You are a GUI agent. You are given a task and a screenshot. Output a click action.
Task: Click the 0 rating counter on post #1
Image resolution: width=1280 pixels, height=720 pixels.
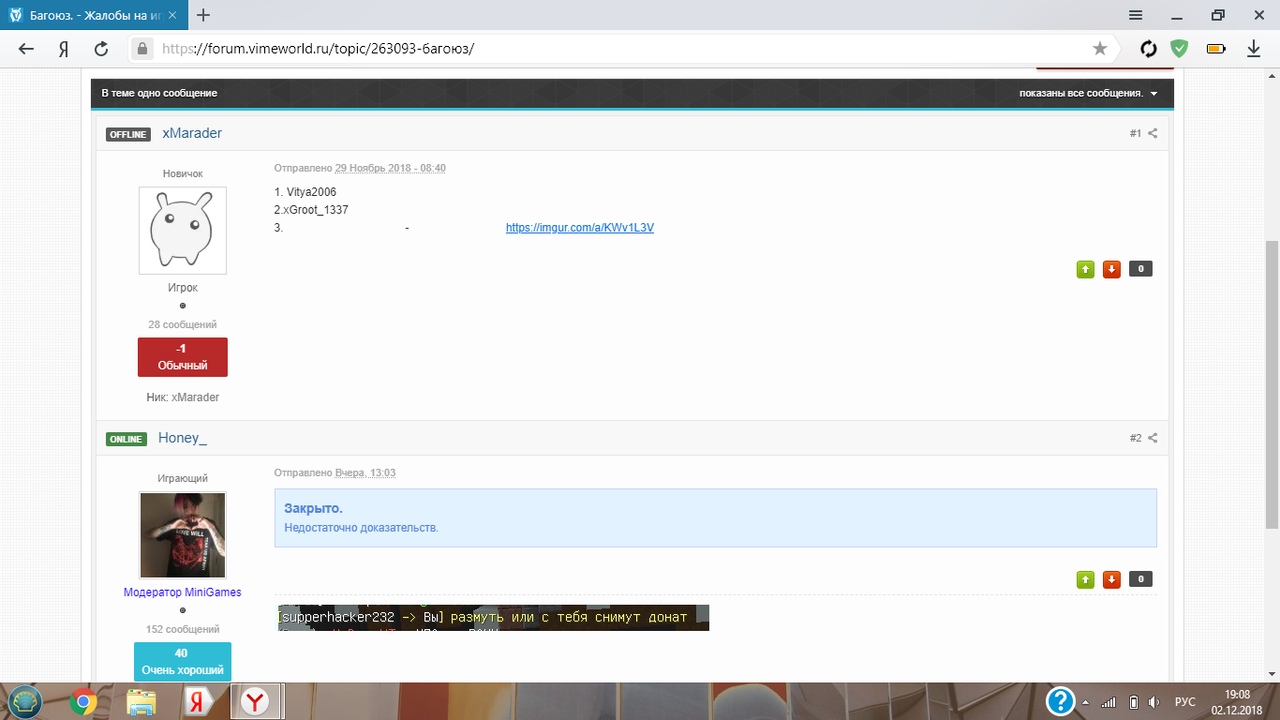click(1140, 269)
